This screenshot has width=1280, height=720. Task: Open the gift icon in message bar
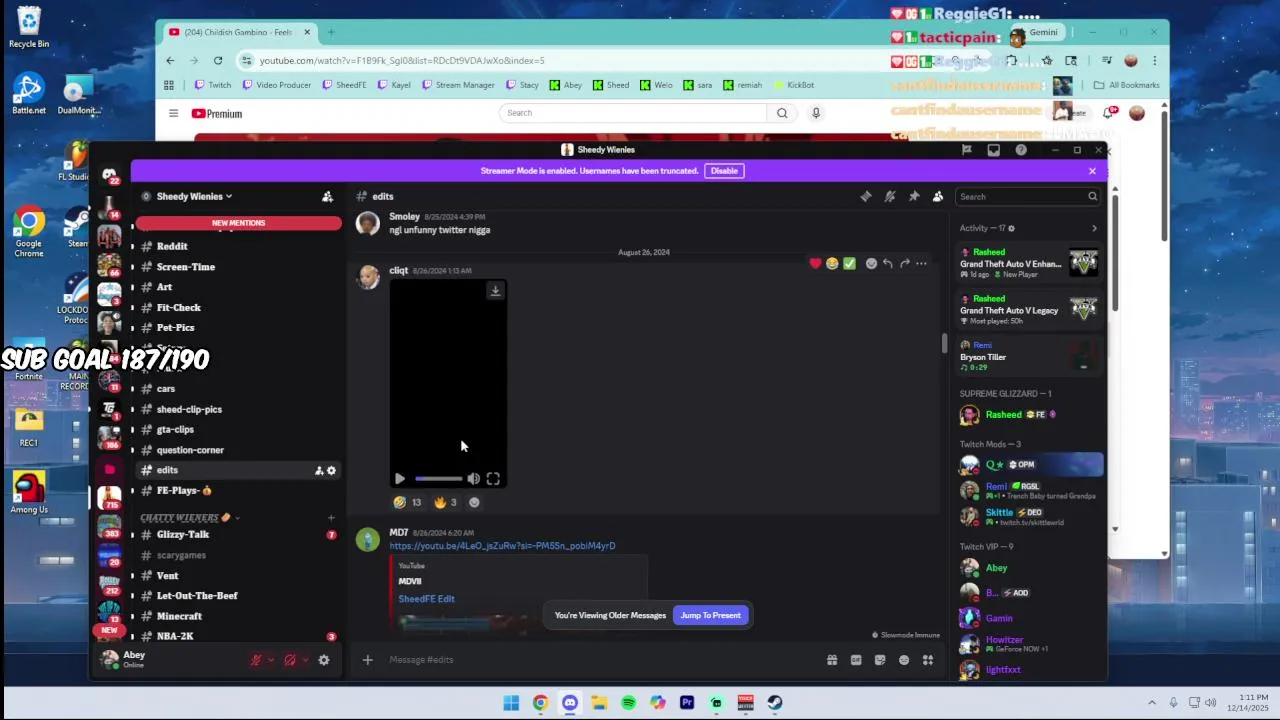[832, 660]
